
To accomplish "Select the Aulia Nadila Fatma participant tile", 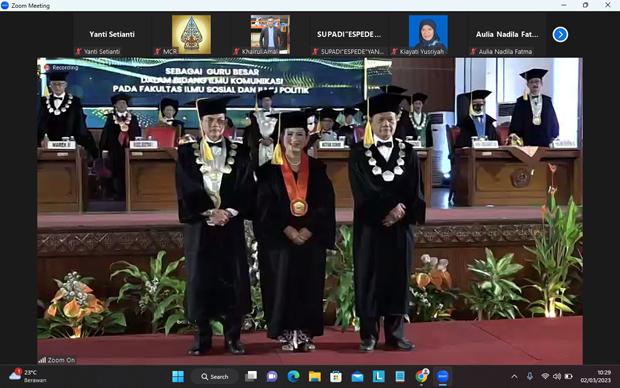I will click(507, 35).
